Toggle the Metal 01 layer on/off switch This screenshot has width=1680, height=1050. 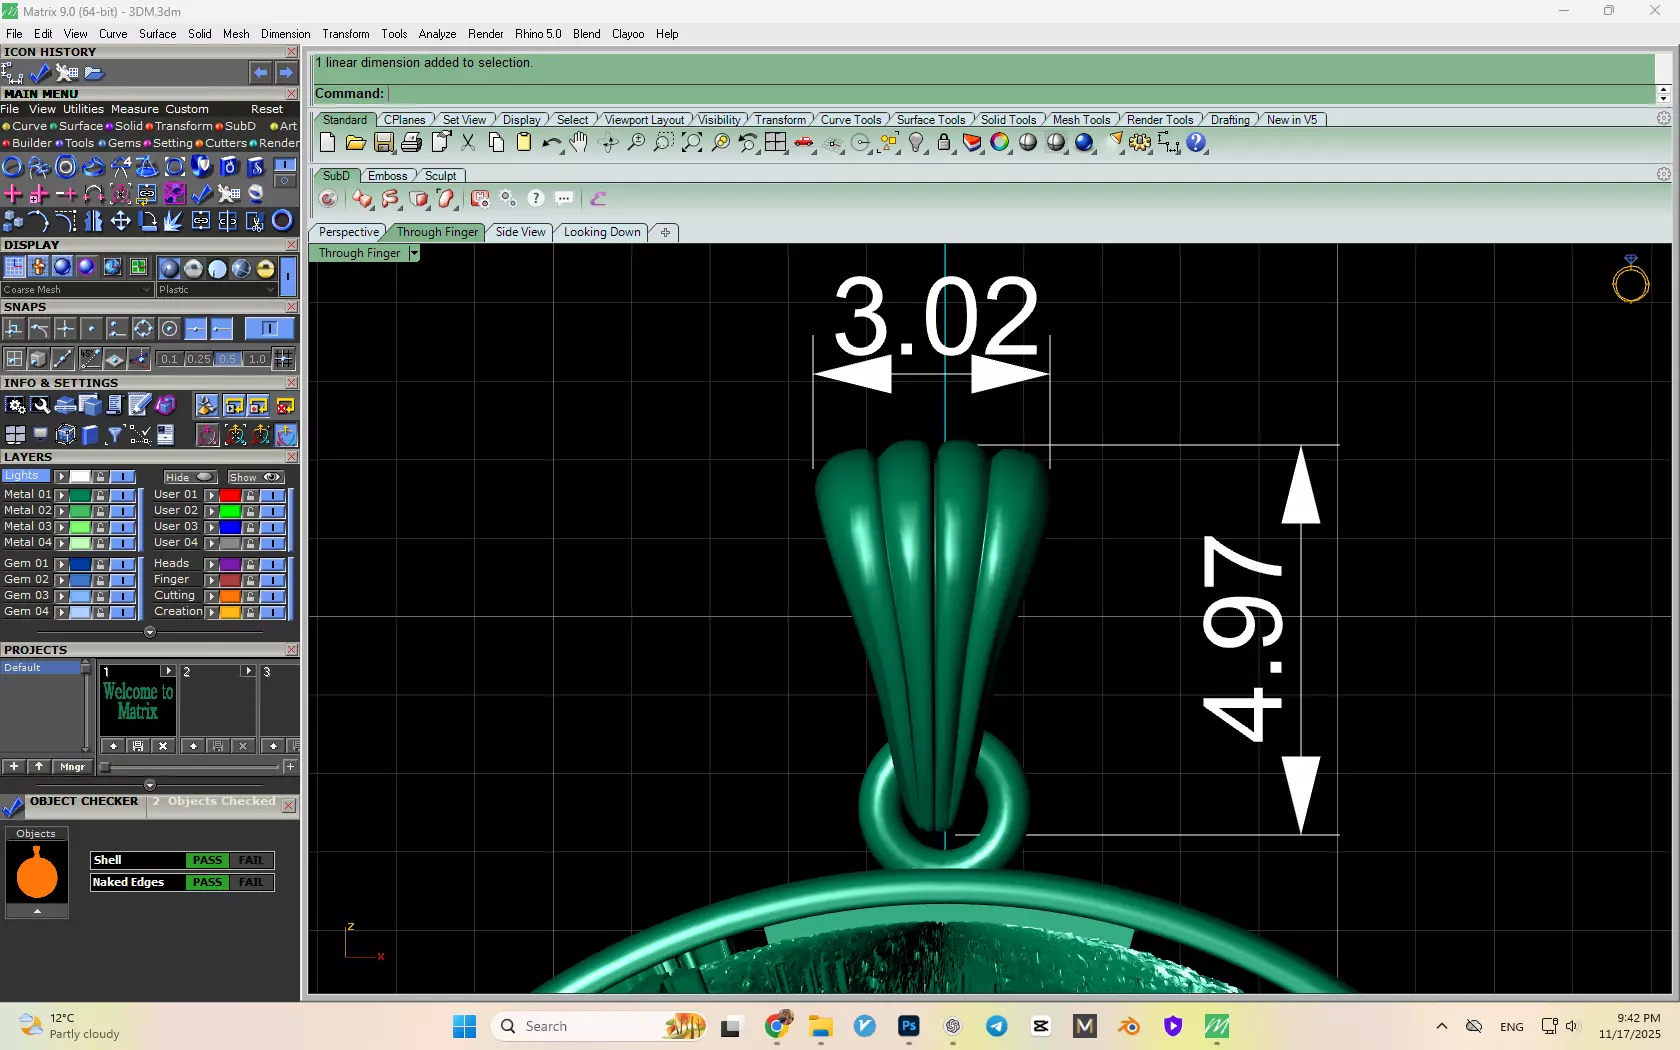pos(123,495)
